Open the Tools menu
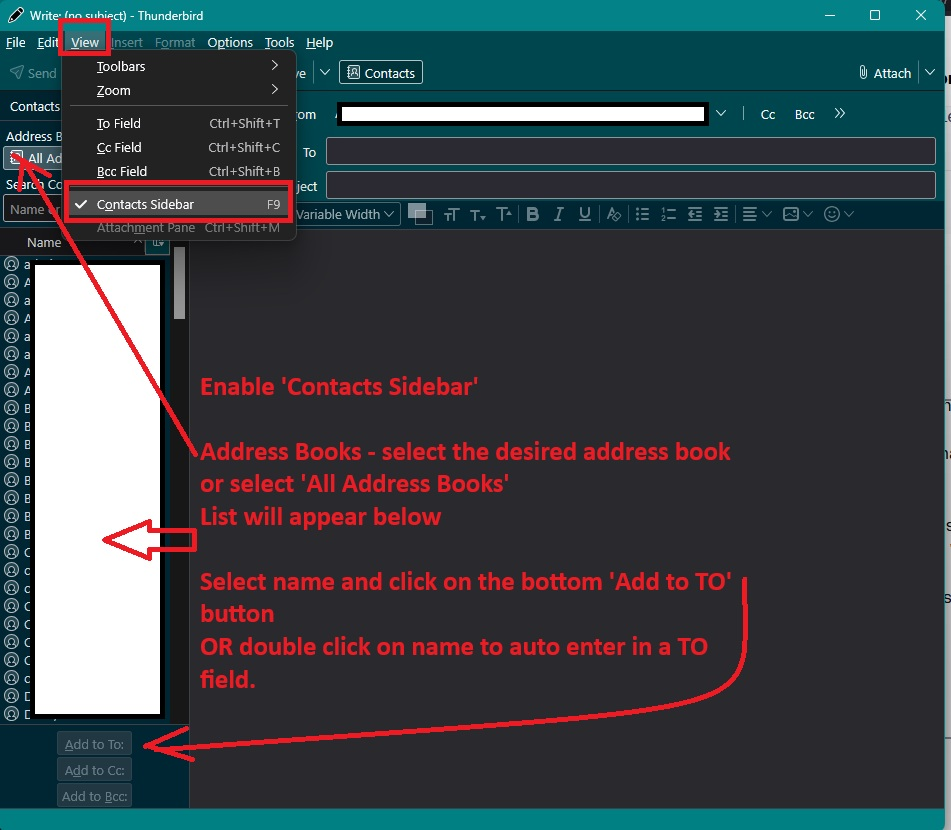 (x=279, y=42)
